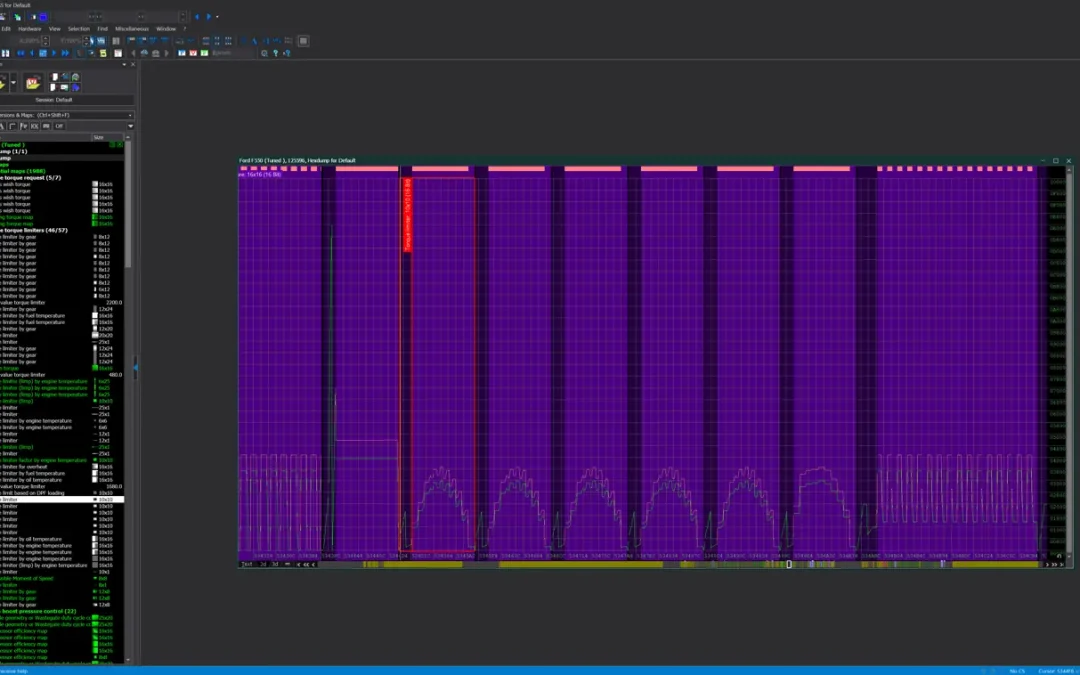Click the blue forward navigation arrow
The width and height of the screenshot is (1080, 675).
coord(209,17)
